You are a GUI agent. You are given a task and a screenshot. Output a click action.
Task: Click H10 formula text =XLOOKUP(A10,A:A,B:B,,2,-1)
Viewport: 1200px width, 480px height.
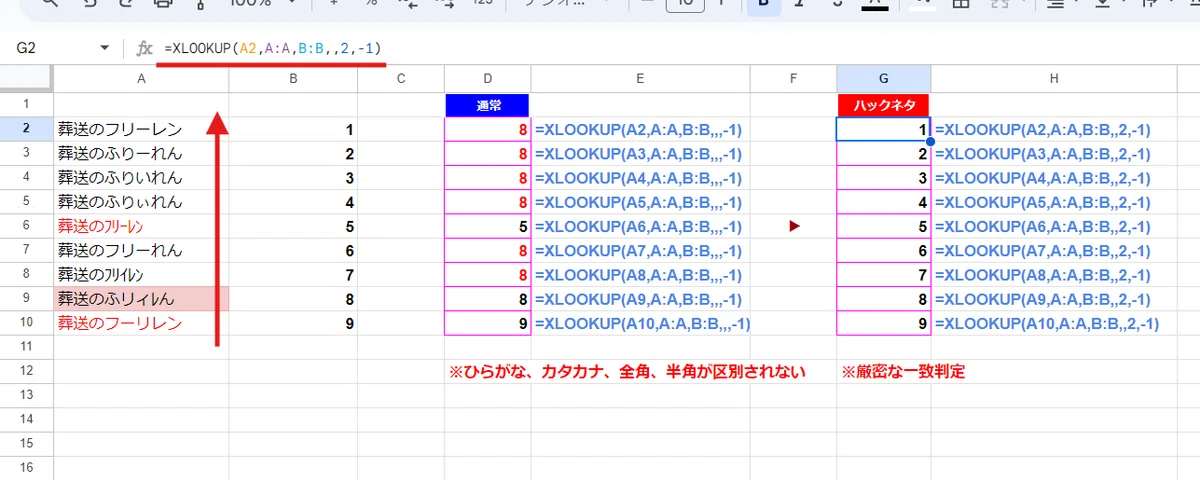click(x=1047, y=323)
